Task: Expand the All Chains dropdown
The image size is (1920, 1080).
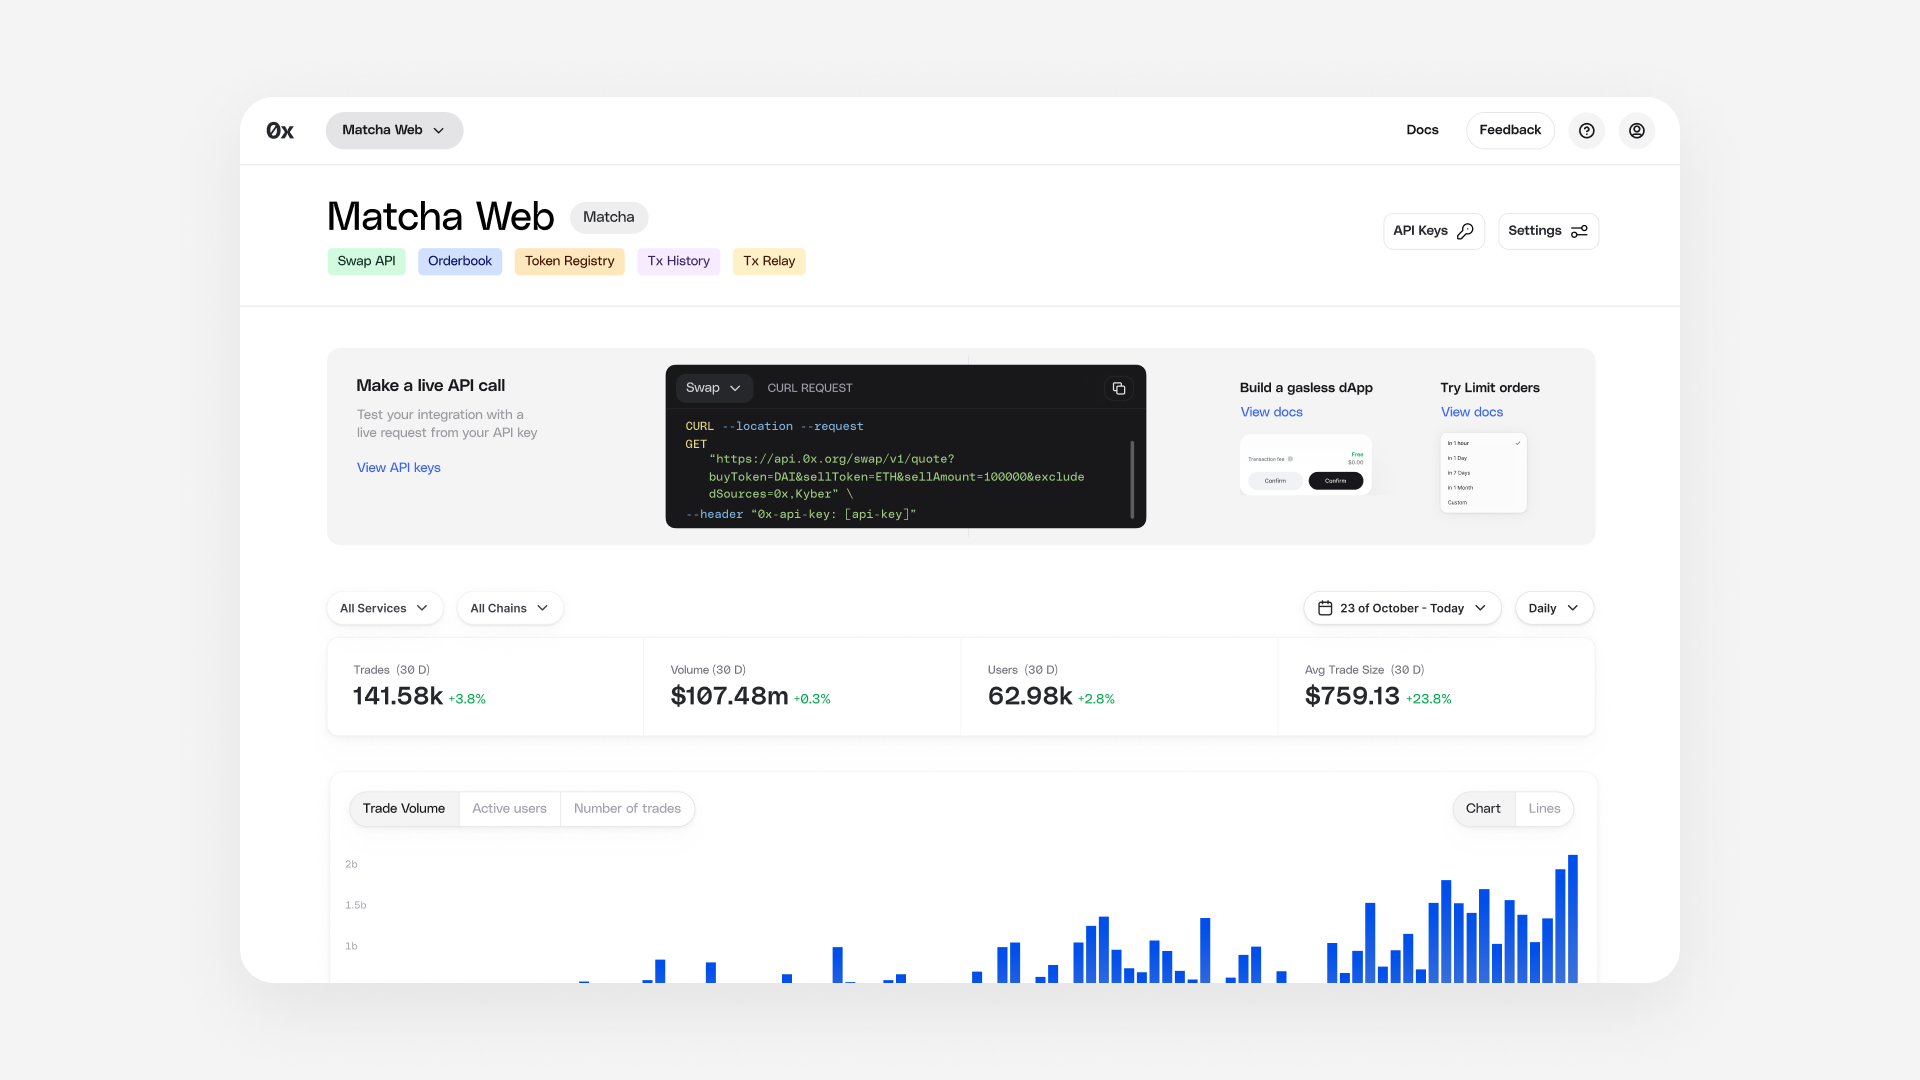Action: 509,607
